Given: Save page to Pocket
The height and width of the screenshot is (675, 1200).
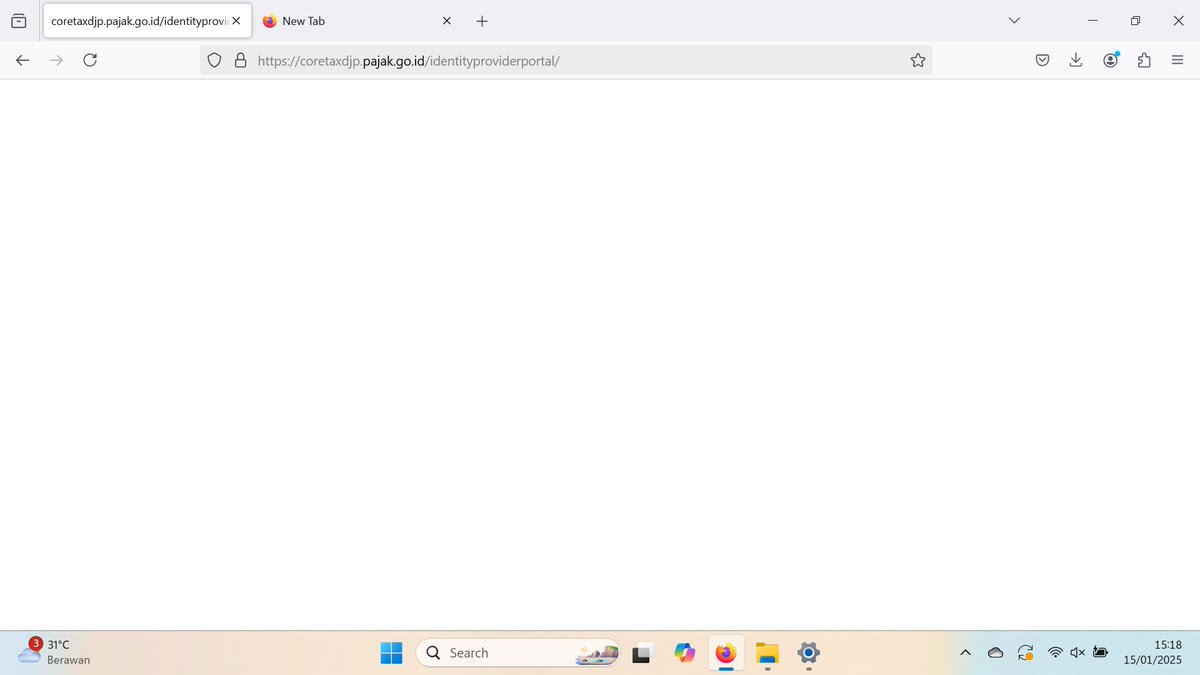Looking at the screenshot, I should pos(1042,60).
